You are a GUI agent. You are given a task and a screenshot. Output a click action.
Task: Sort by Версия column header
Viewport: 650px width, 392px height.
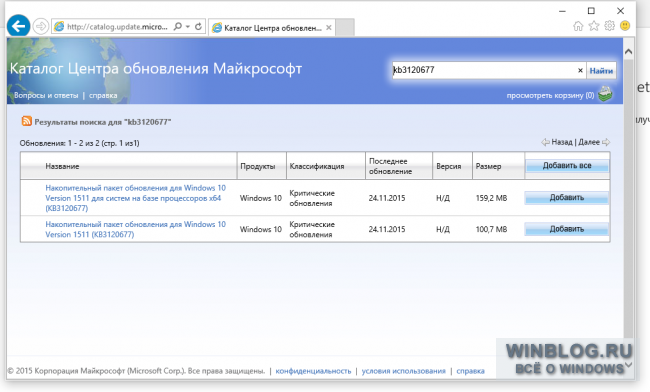pyautogui.click(x=449, y=166)
